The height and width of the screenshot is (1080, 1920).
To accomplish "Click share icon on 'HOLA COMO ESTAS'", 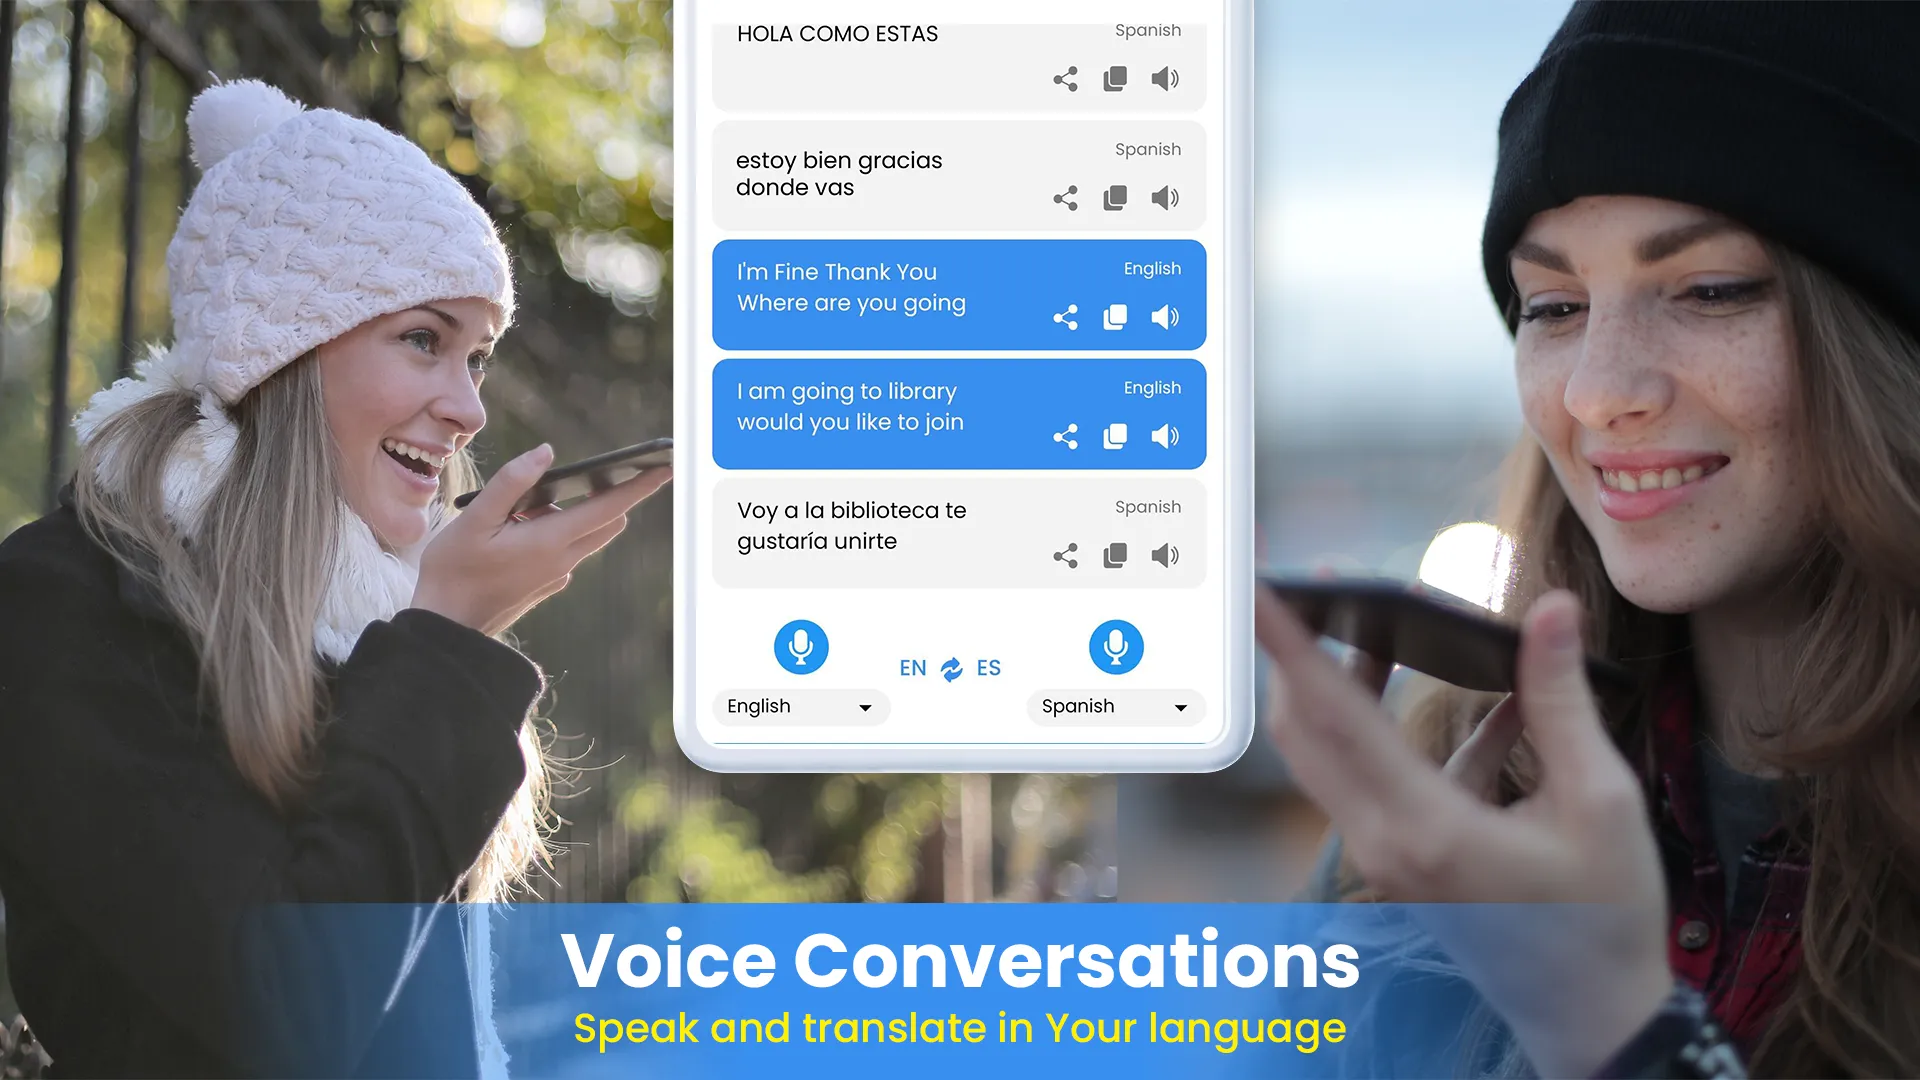I will click(x=1065, y=79).
